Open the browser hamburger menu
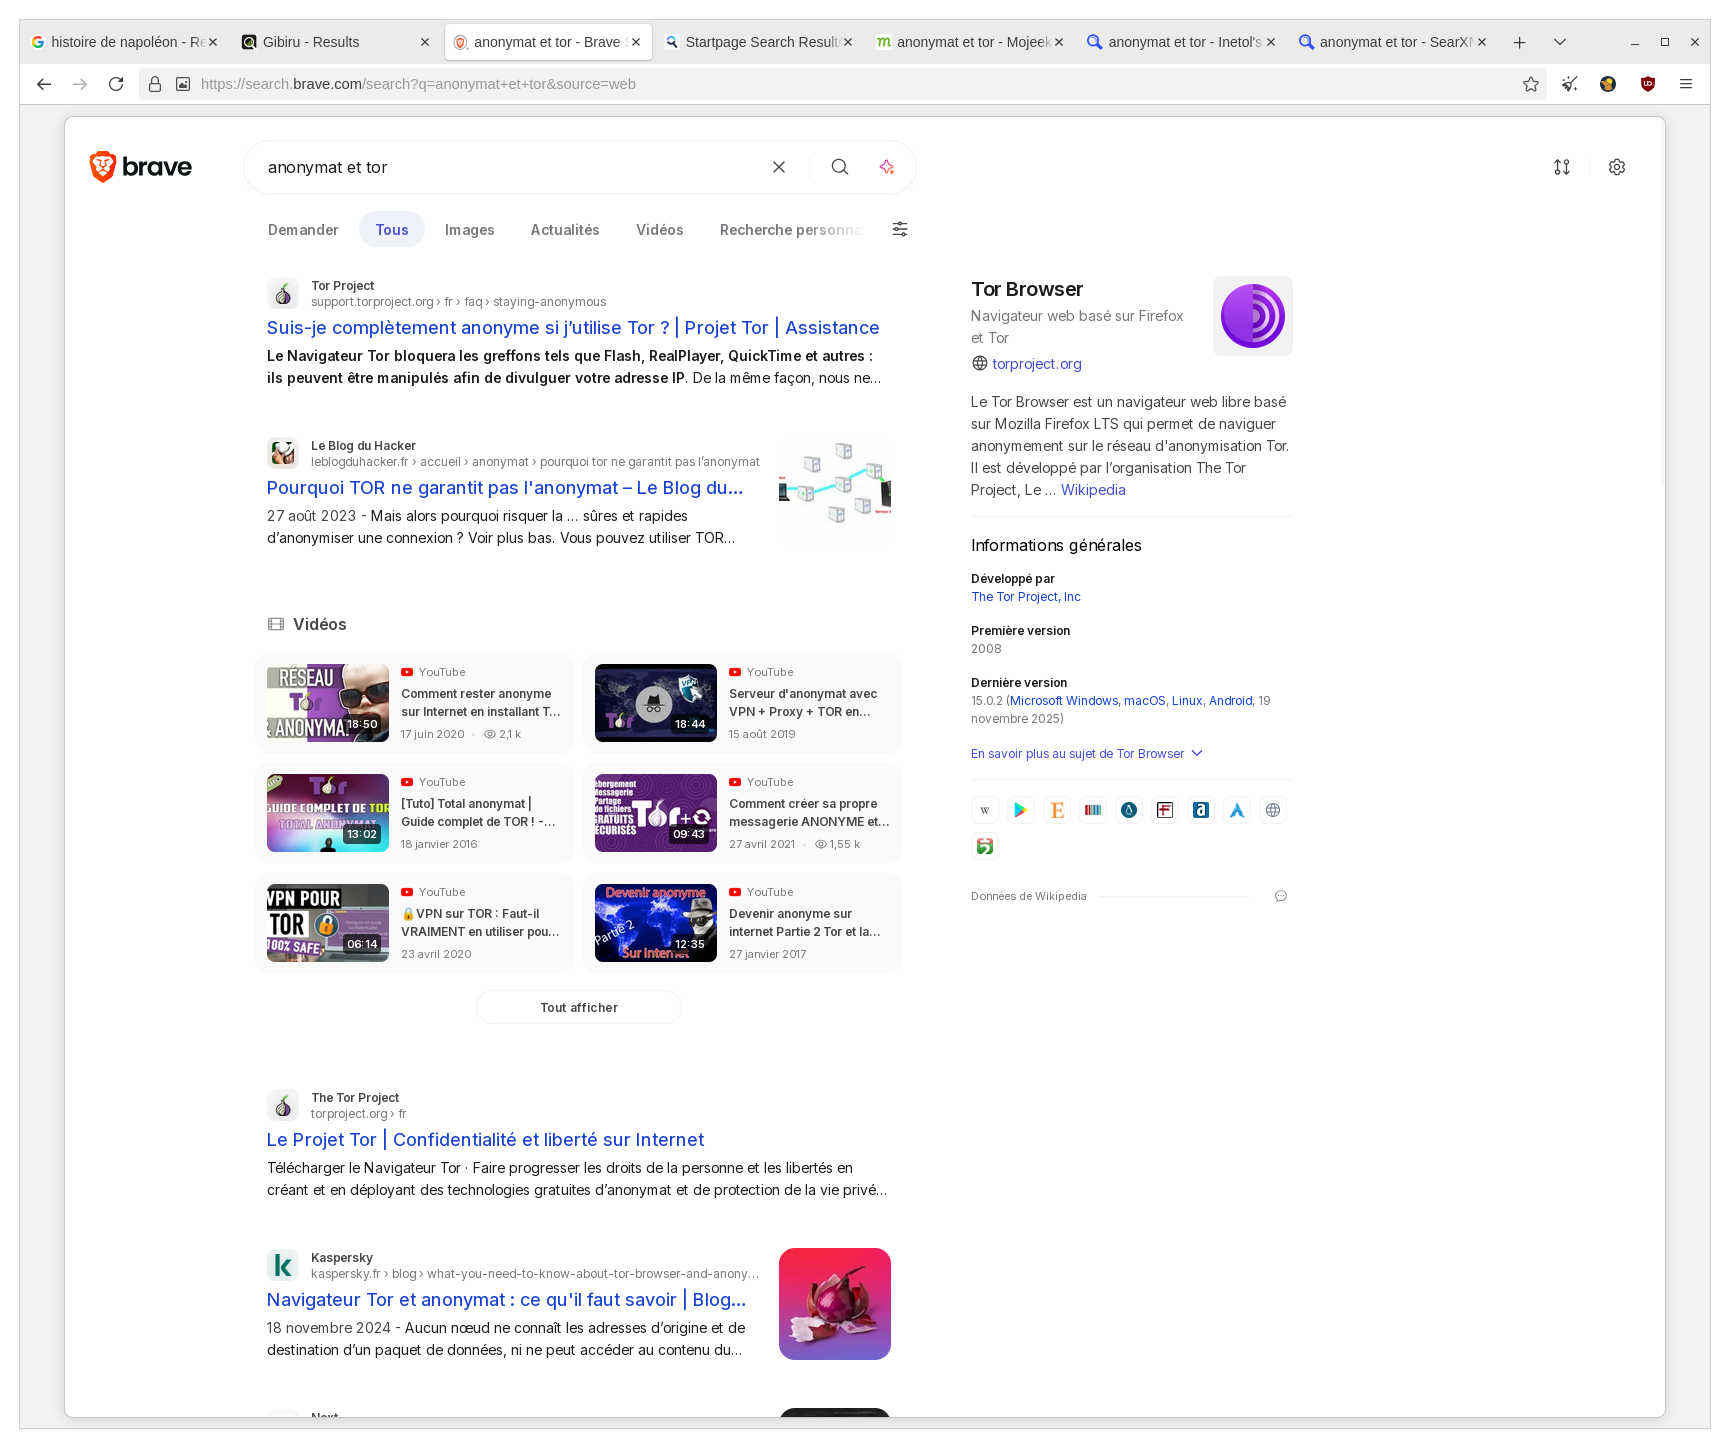Image resolution: width=1730 pixels, height=1448 pixels. tap(1687, 84)
